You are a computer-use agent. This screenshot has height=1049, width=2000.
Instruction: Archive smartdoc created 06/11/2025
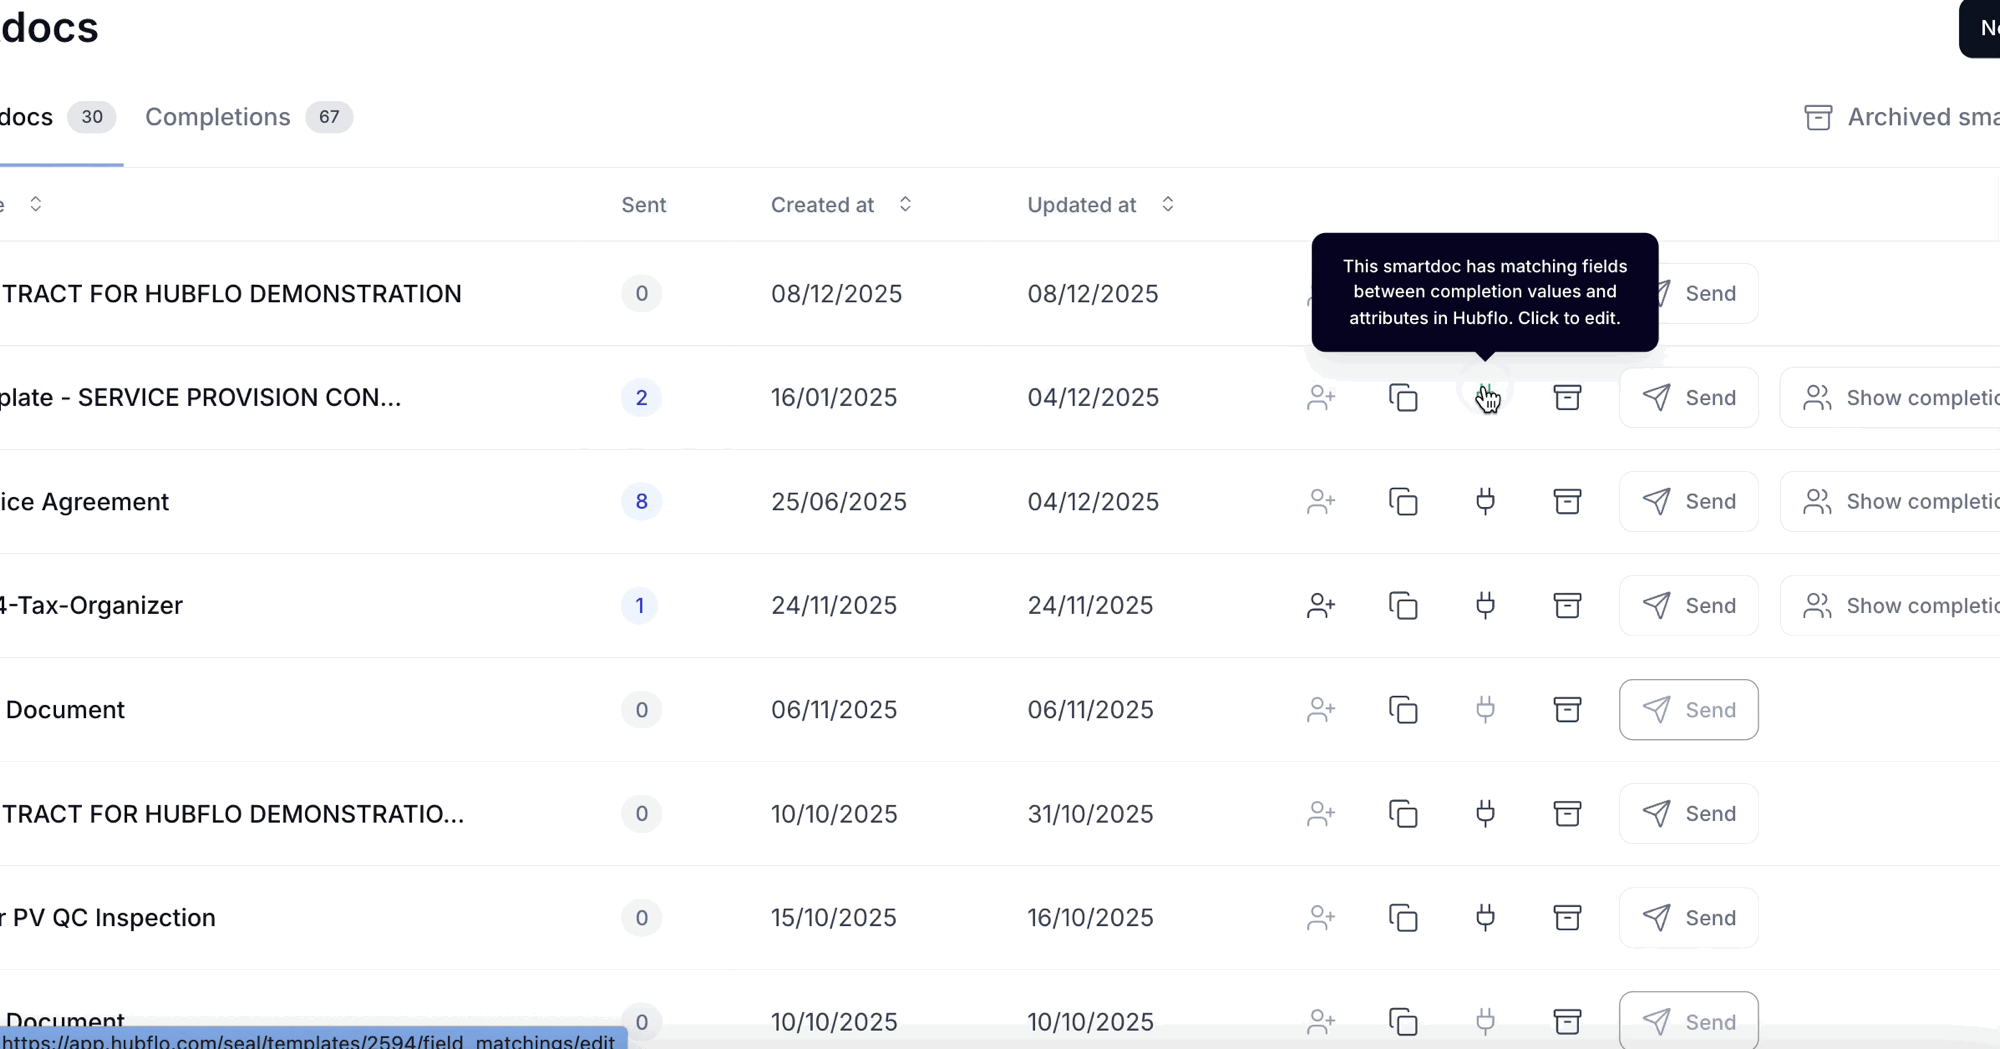pos(1567,709)
